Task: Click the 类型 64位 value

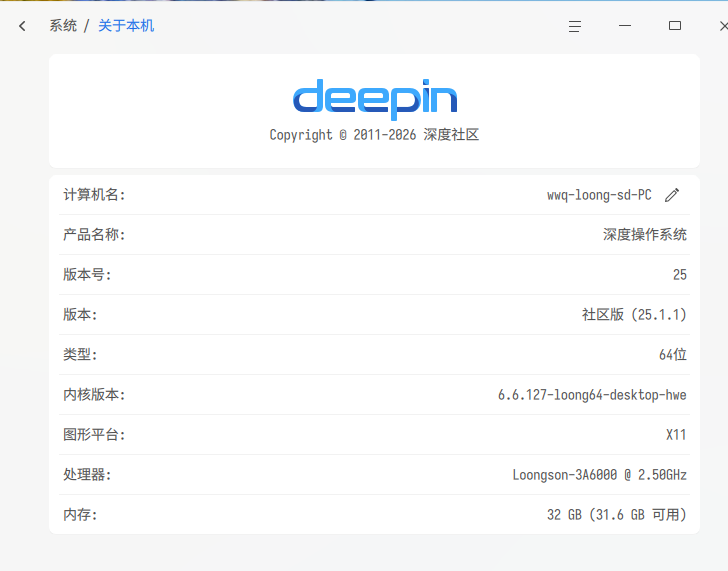Action: click(673, 355)
